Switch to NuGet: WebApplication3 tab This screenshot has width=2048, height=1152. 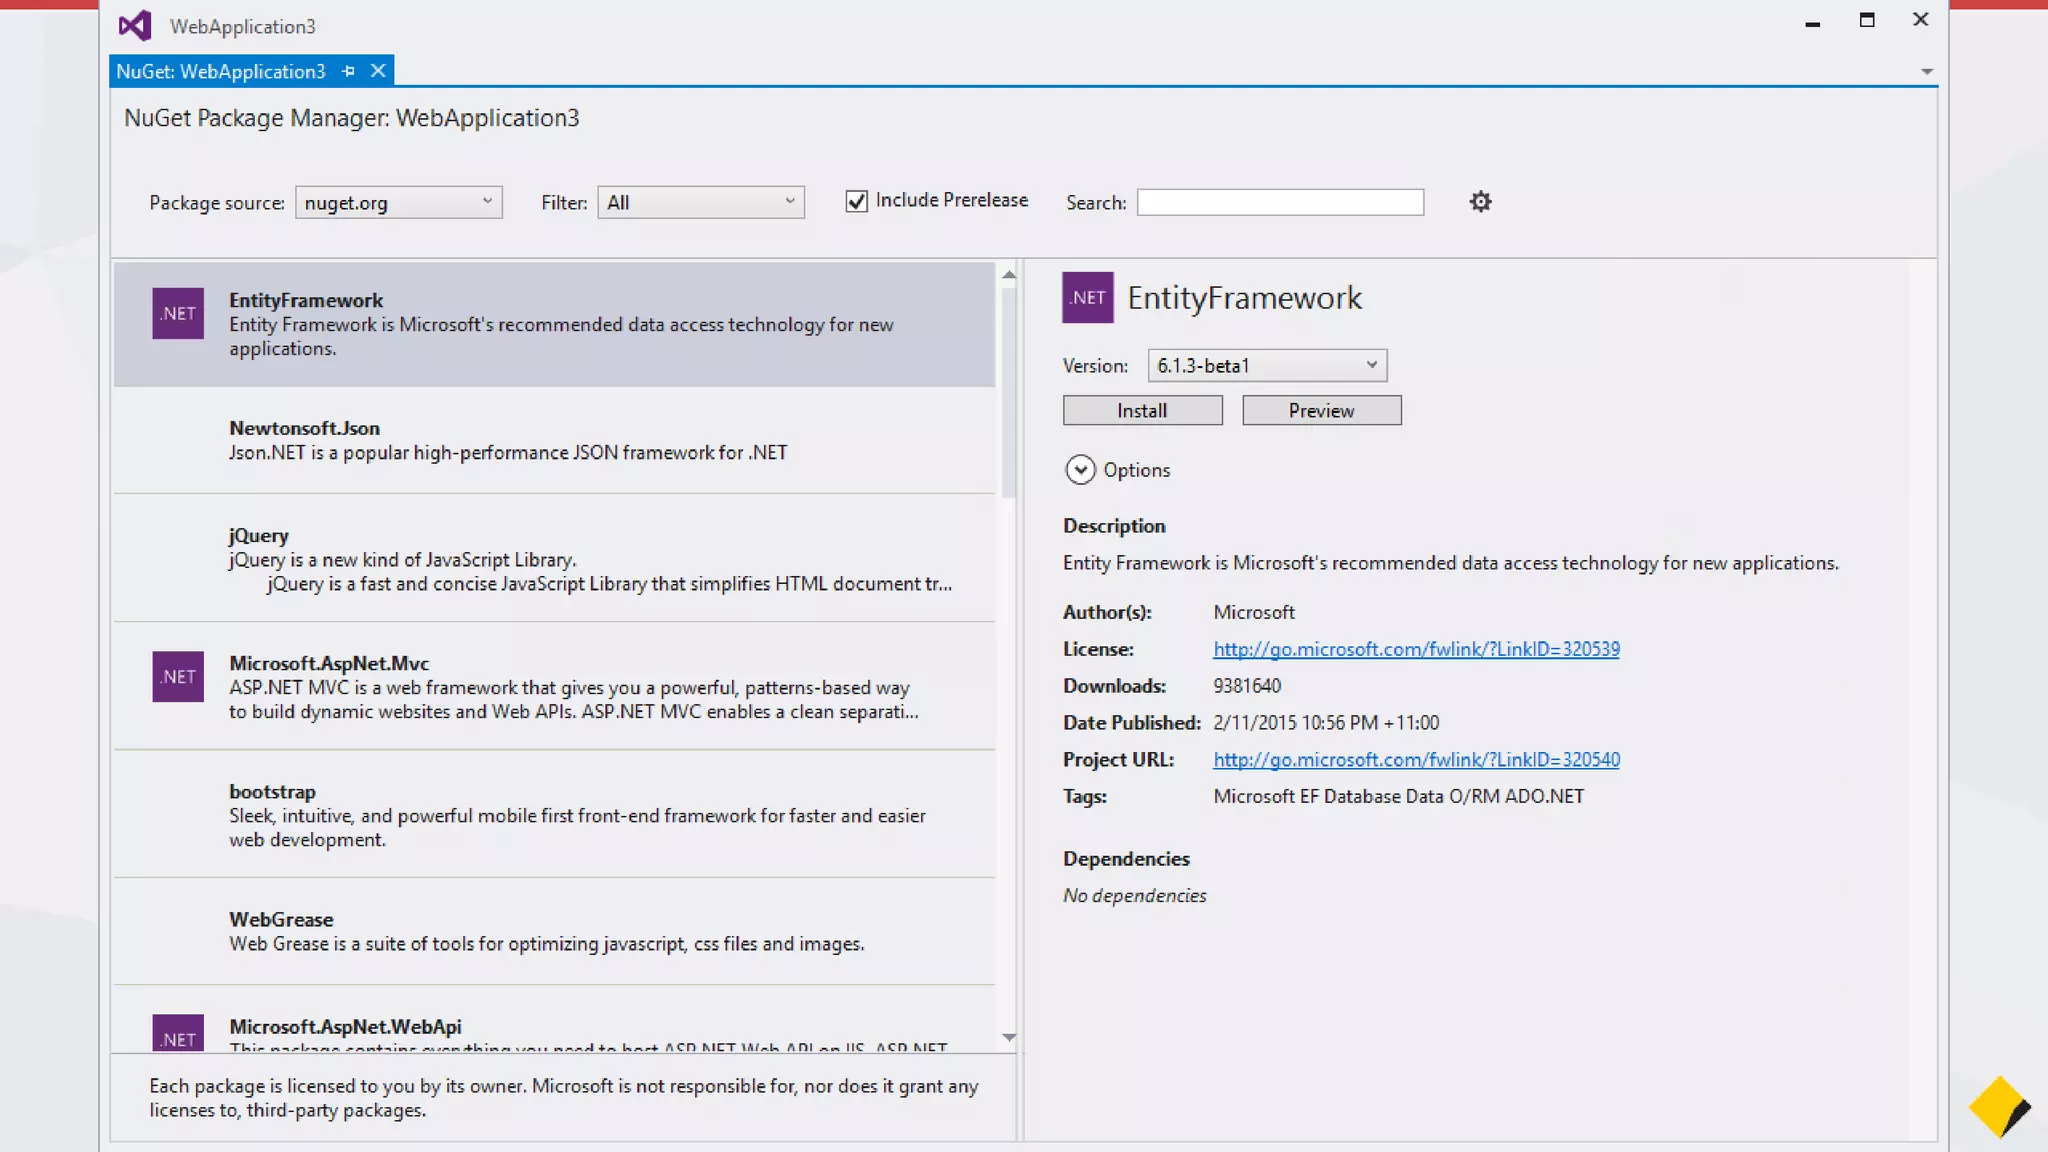(221, 71)
